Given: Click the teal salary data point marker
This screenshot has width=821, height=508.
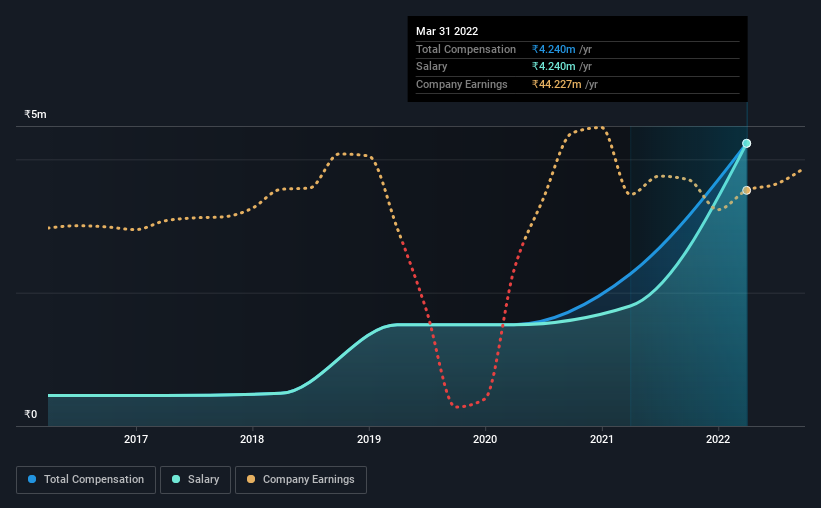Looking at the screenshot, I should click(747, 143).
